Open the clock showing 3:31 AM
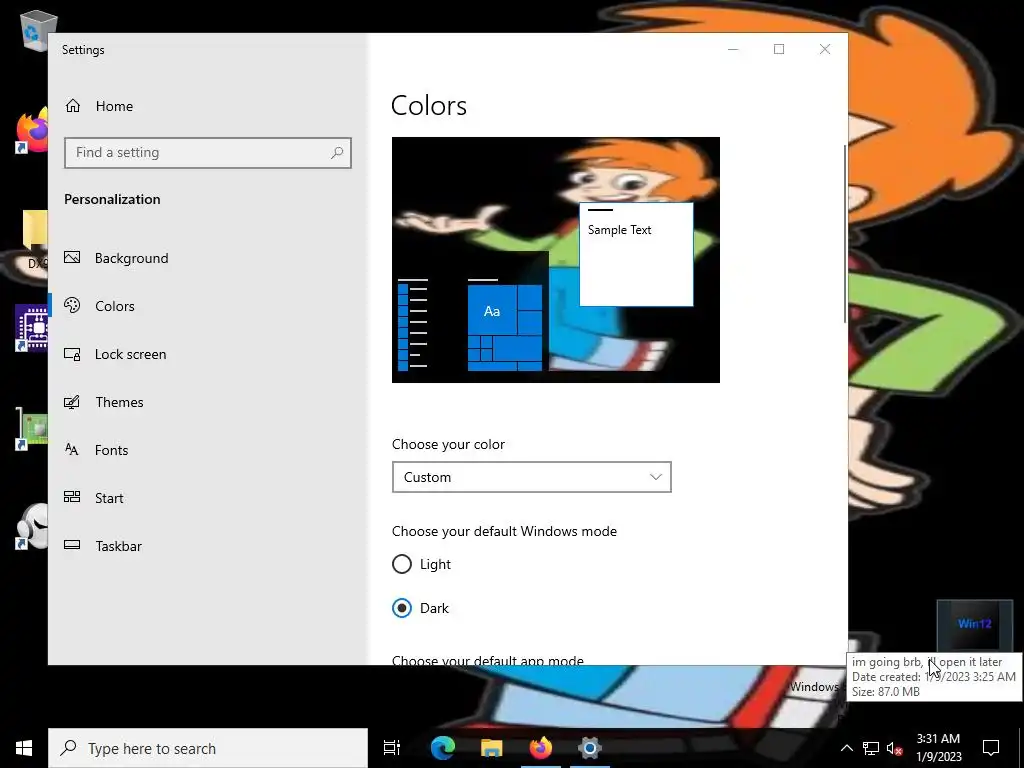Image resolution: width=1024 pixels, height=768 pixels. click(x=938, y=748)
